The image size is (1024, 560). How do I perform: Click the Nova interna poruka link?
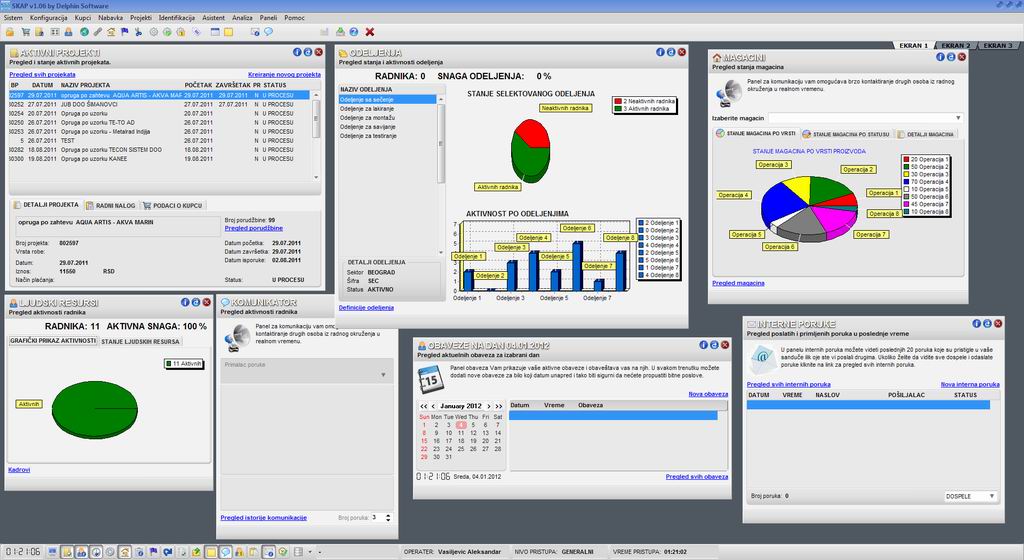[x=970, y=384]
